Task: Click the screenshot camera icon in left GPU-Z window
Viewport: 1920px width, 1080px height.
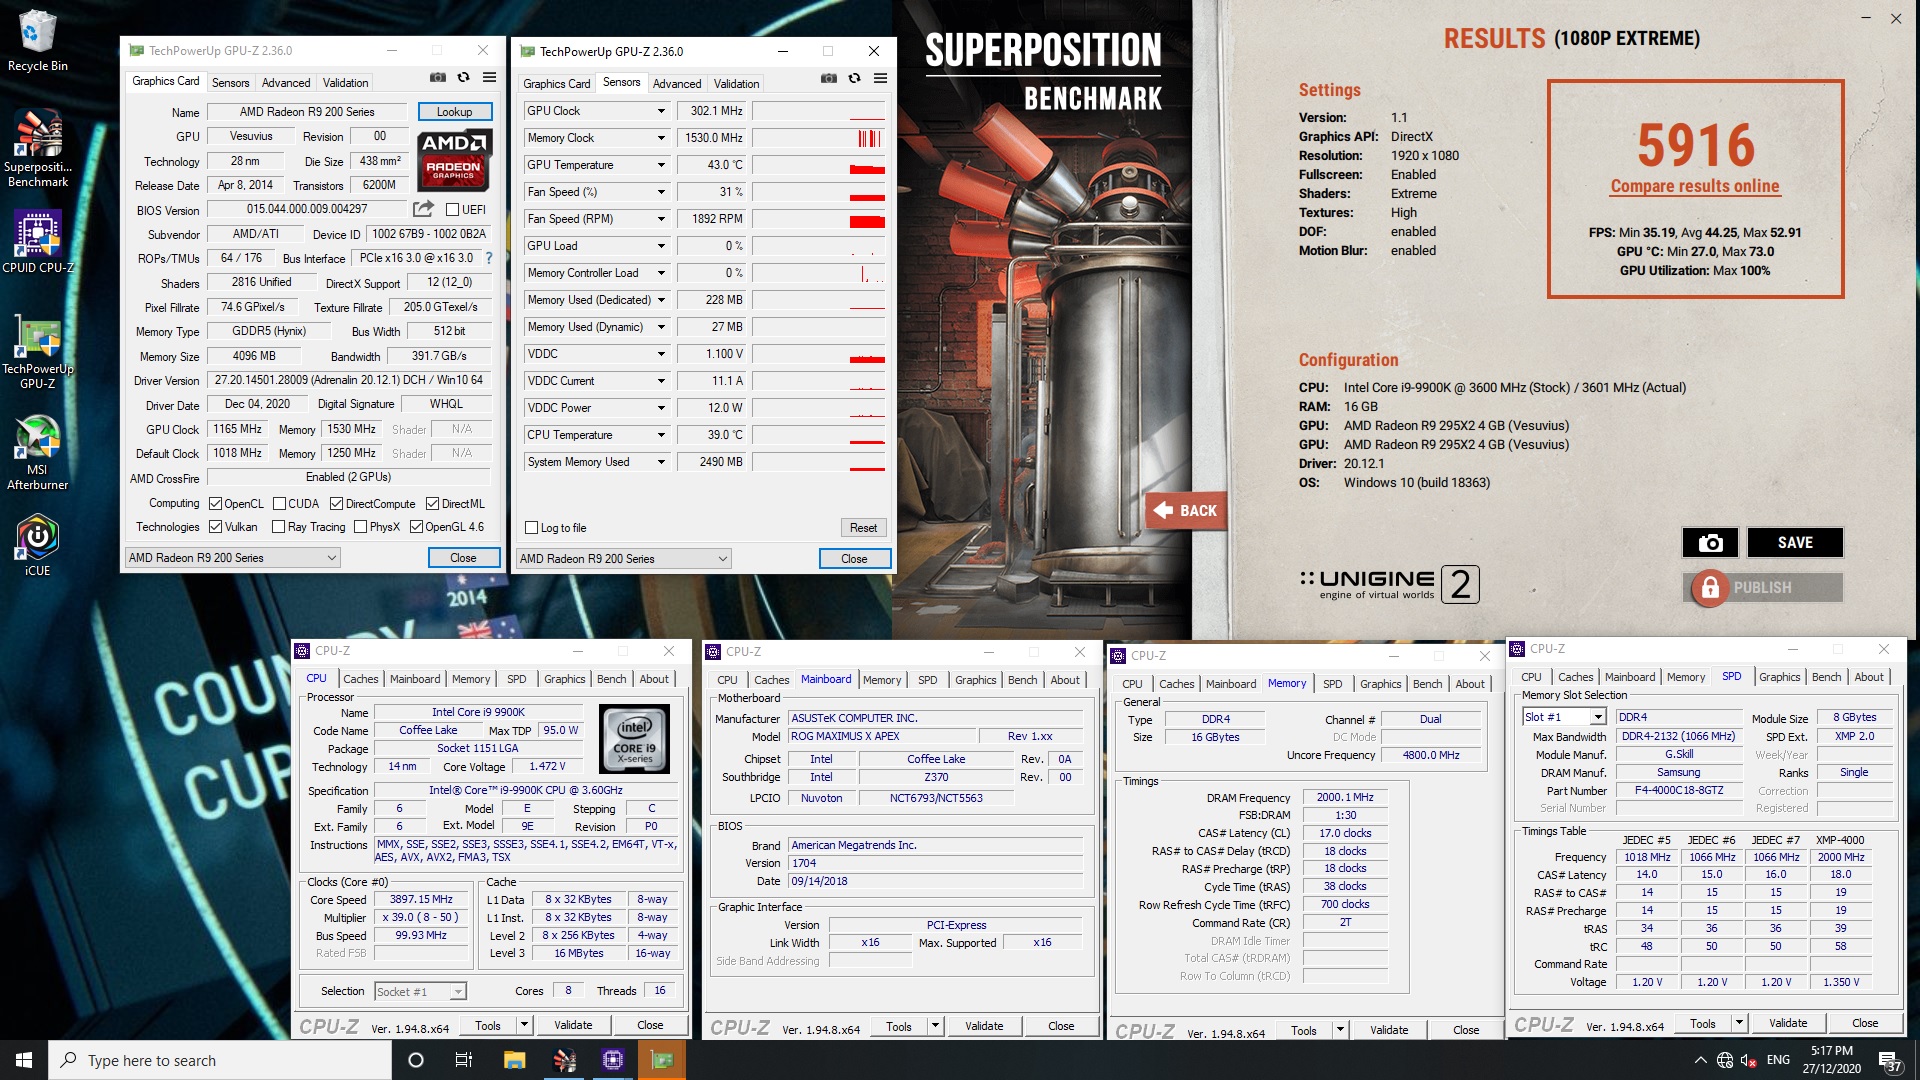Action: [x=438, y=78]
